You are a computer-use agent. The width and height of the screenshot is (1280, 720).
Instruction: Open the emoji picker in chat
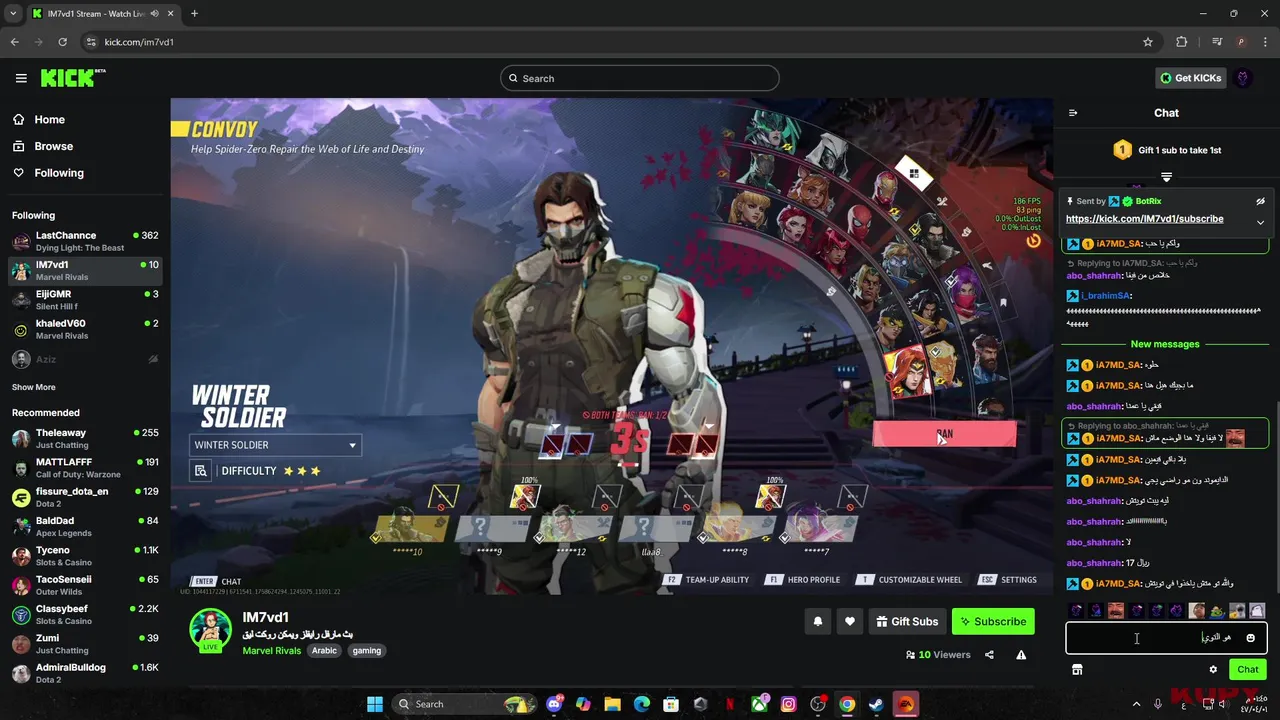pyautogui.click(x=1250, y=638)
